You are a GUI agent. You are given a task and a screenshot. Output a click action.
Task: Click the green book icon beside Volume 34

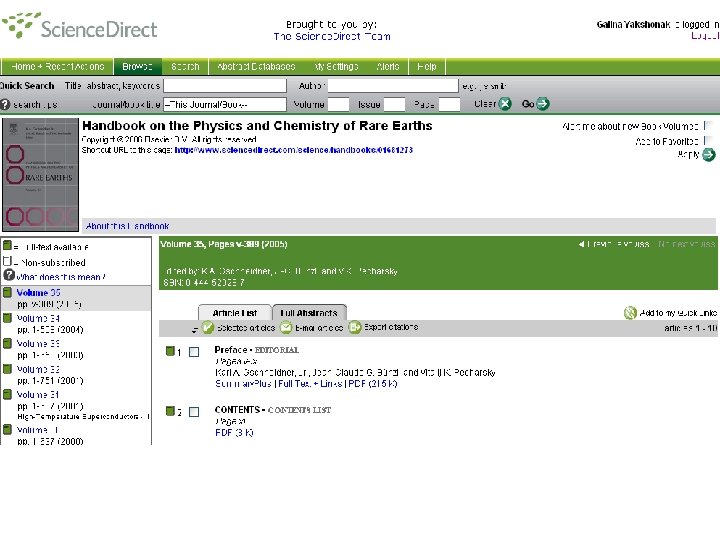[x=7, y=318]
